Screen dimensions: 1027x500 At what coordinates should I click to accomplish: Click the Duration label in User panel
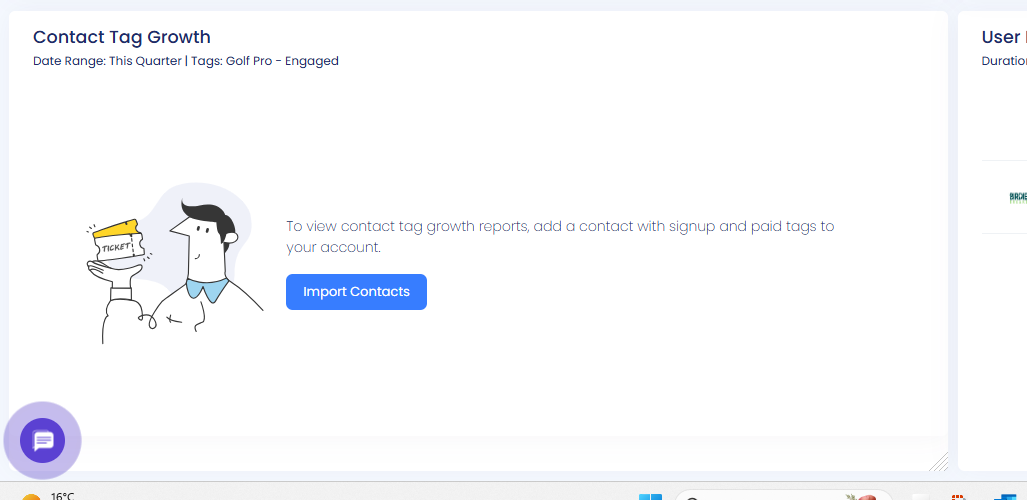click(1004, 61)
